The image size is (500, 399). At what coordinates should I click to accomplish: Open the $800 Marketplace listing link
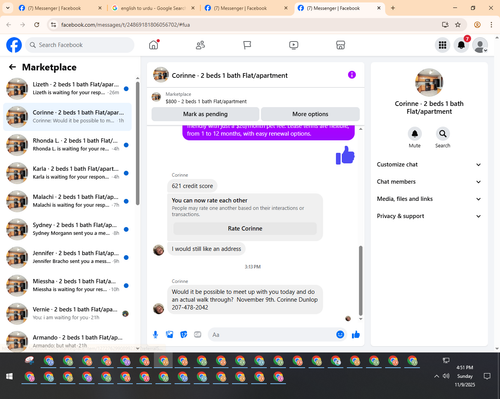[206, 101]
